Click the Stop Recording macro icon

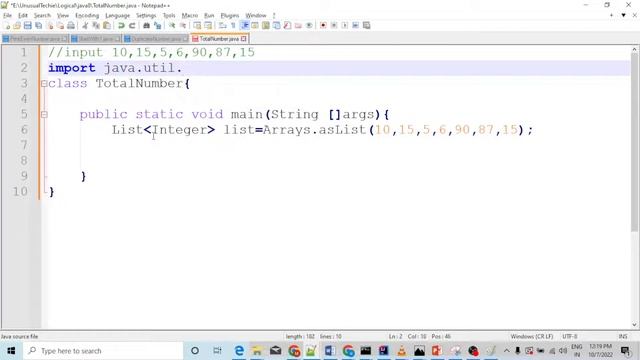tap(334, 25)
